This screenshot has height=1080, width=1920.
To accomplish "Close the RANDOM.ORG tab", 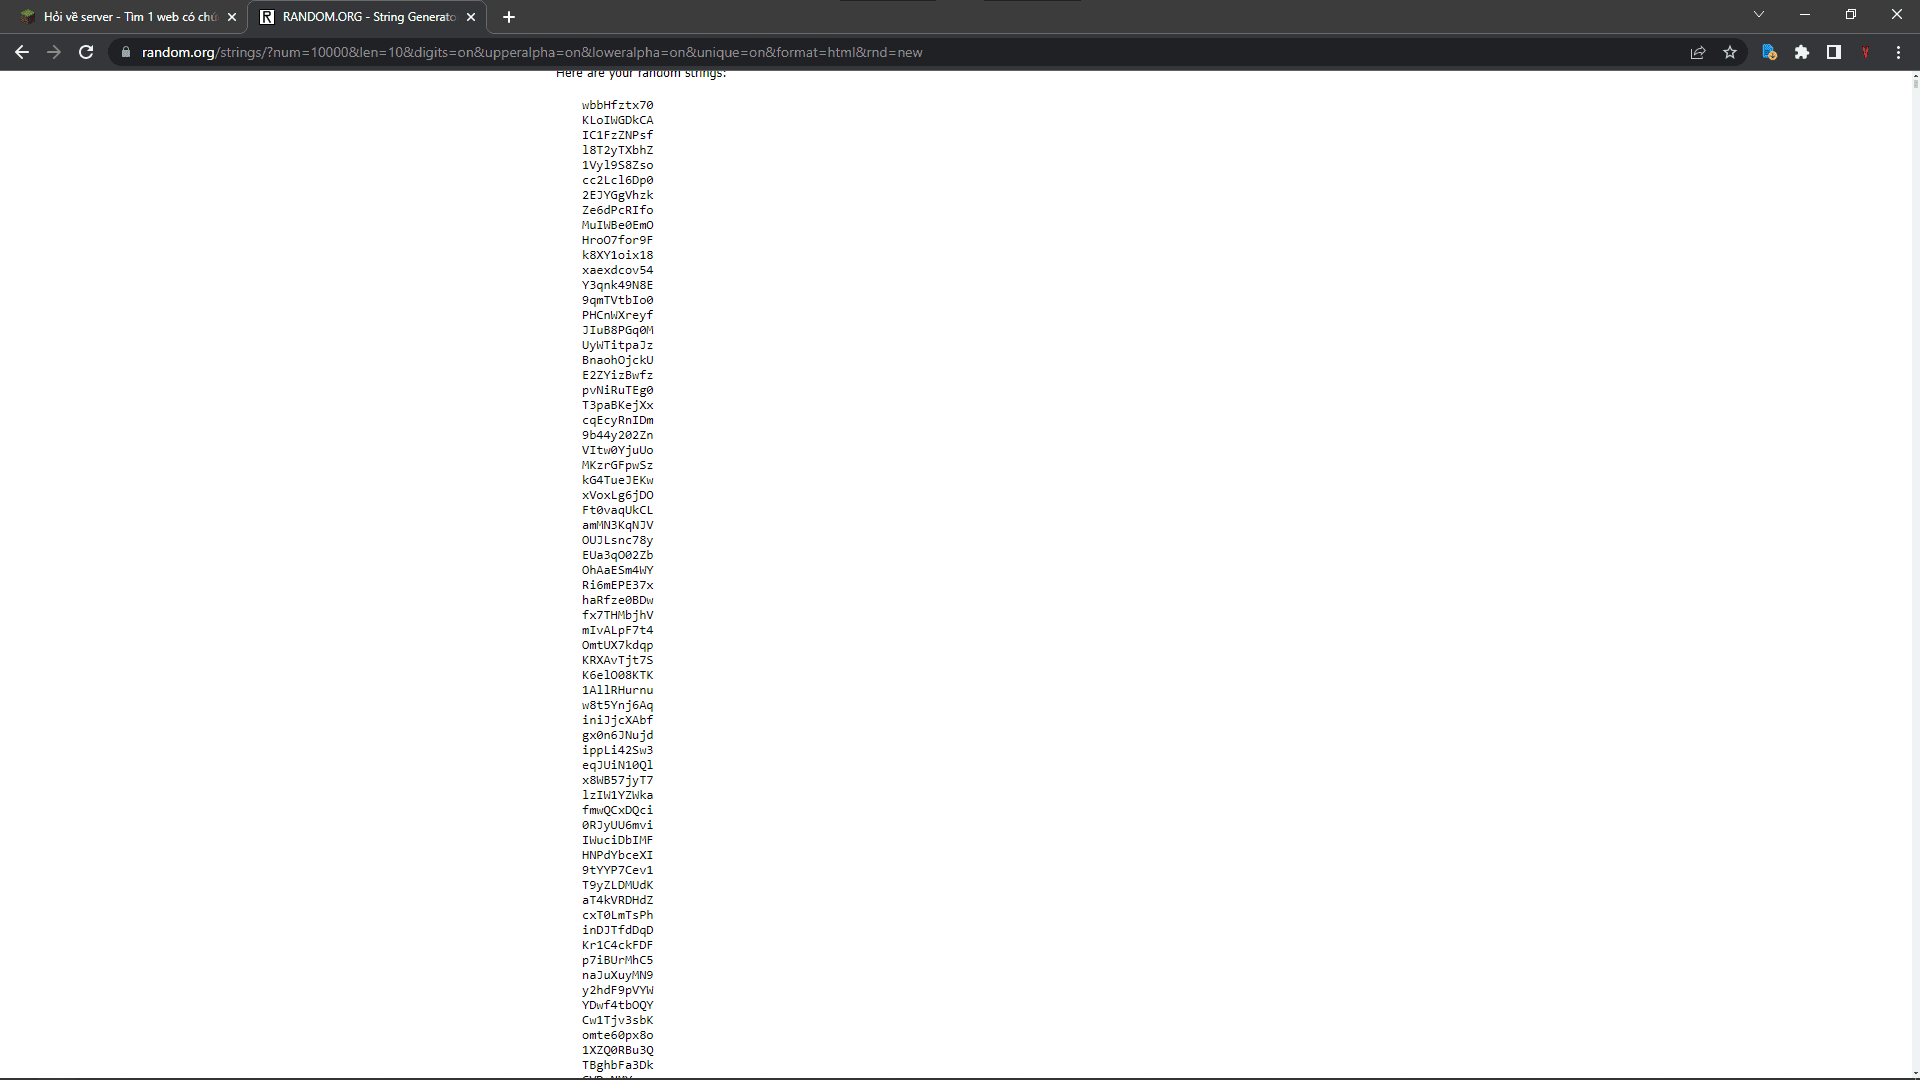I will click(x=471, y=17).
